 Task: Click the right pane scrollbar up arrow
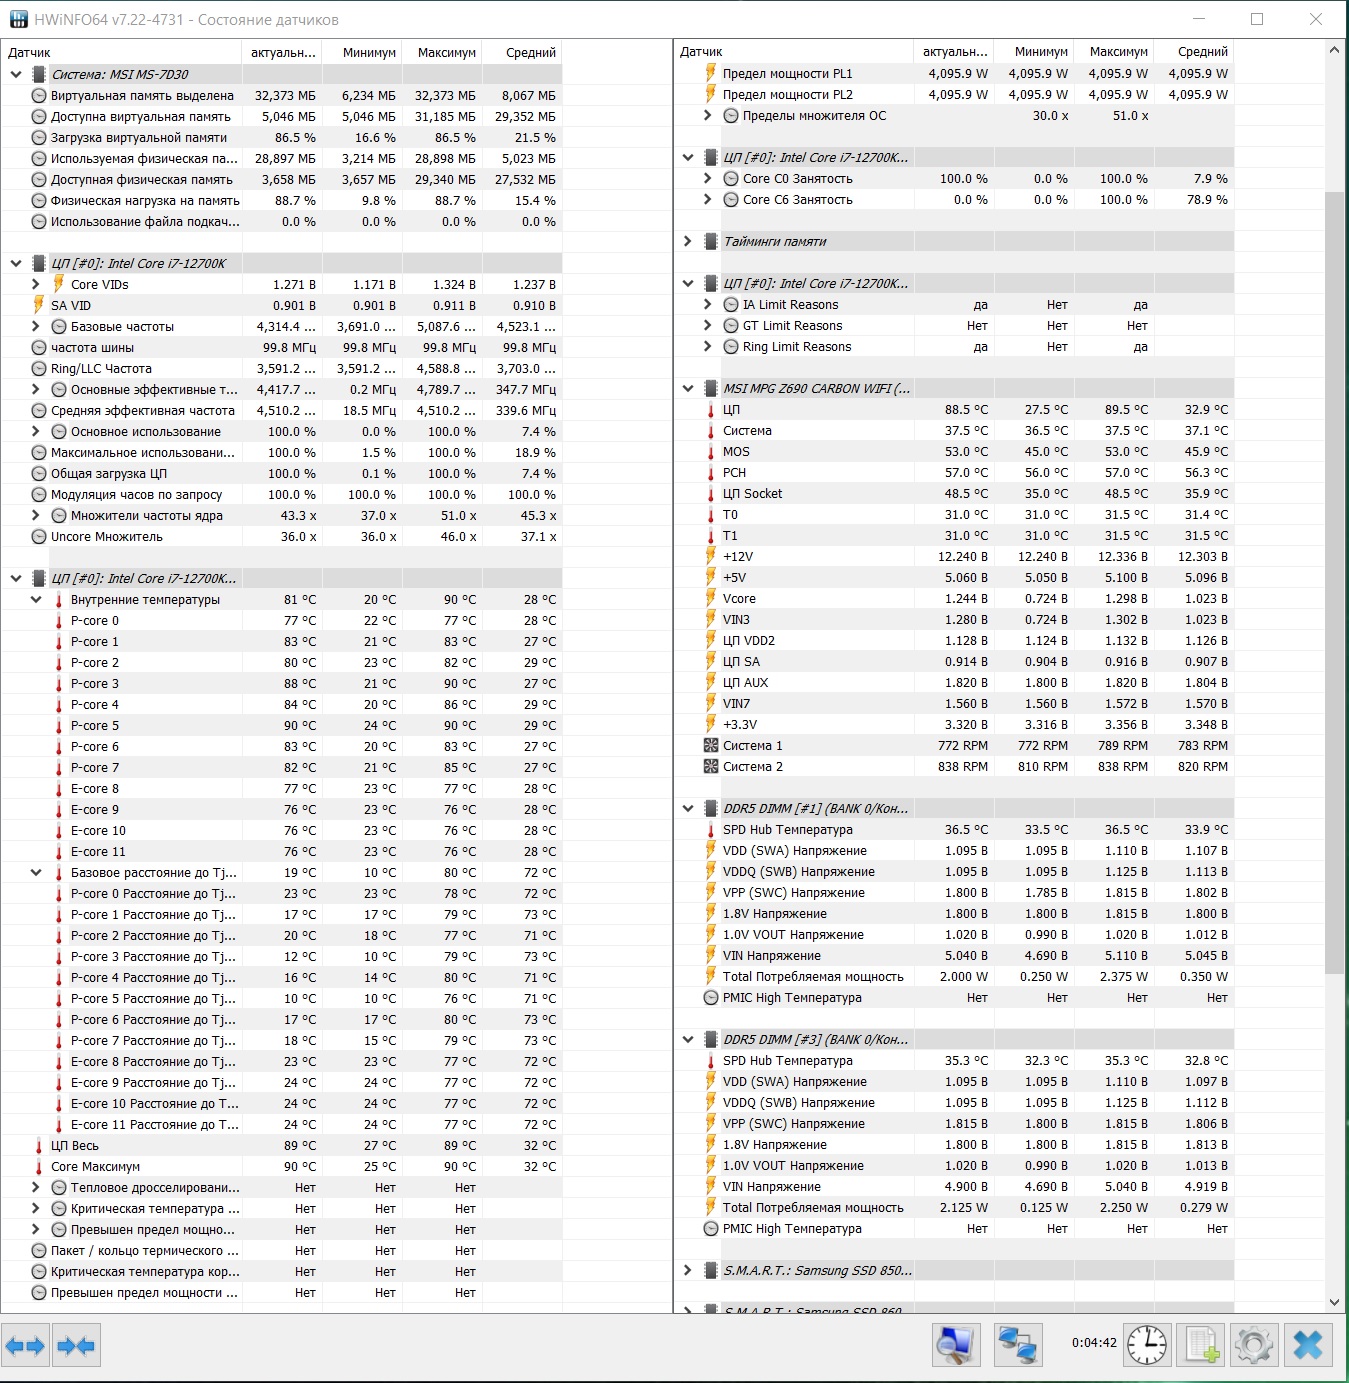point(1335,50)
